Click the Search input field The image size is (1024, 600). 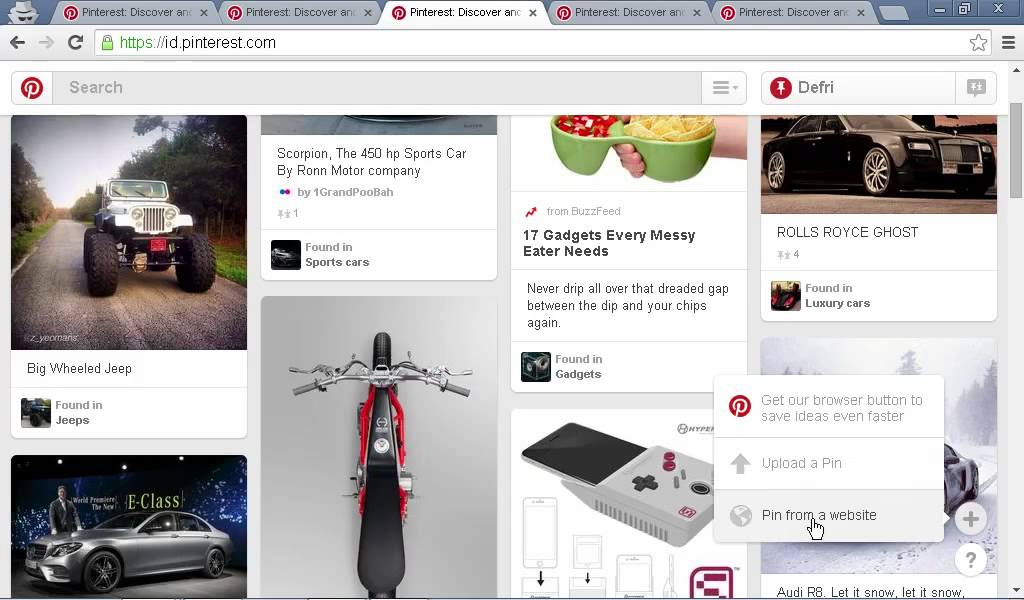click(x=376, y=87)
